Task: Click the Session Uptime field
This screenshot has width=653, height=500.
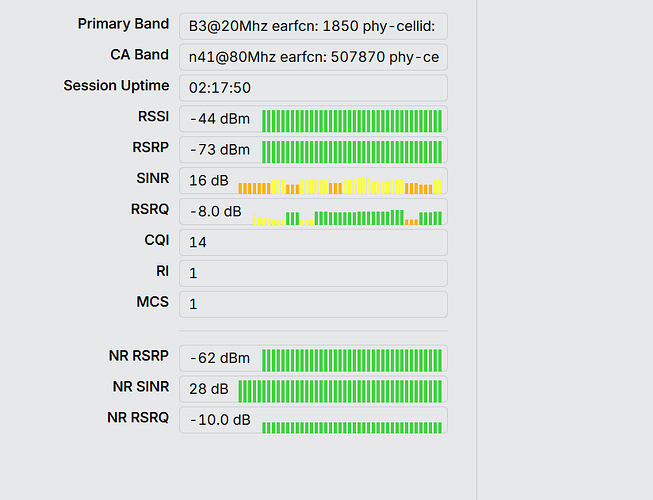Action: point(313,88)
